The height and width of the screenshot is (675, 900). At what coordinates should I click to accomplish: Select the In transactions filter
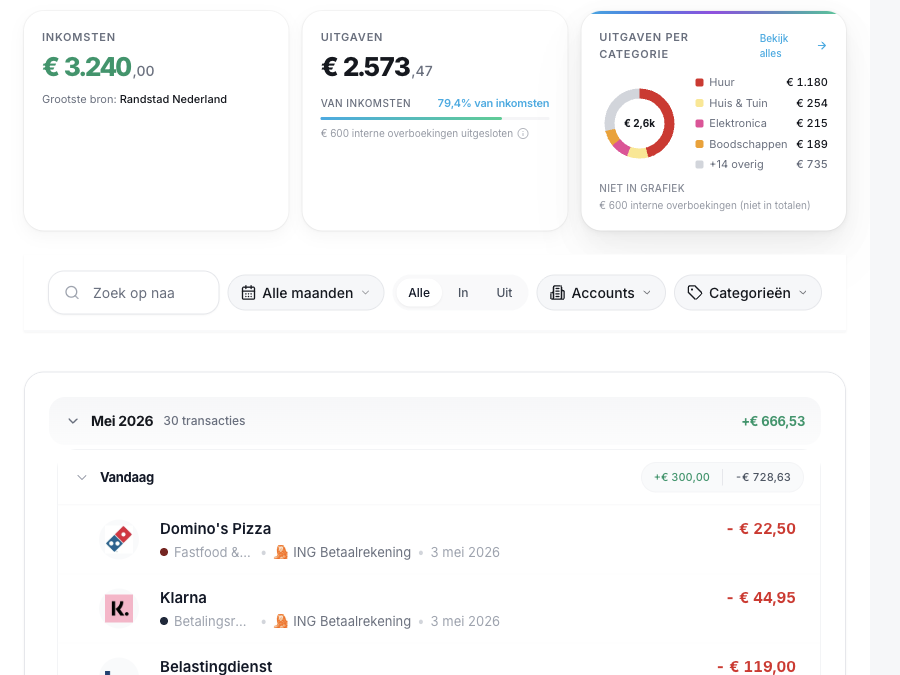[463, 293]
